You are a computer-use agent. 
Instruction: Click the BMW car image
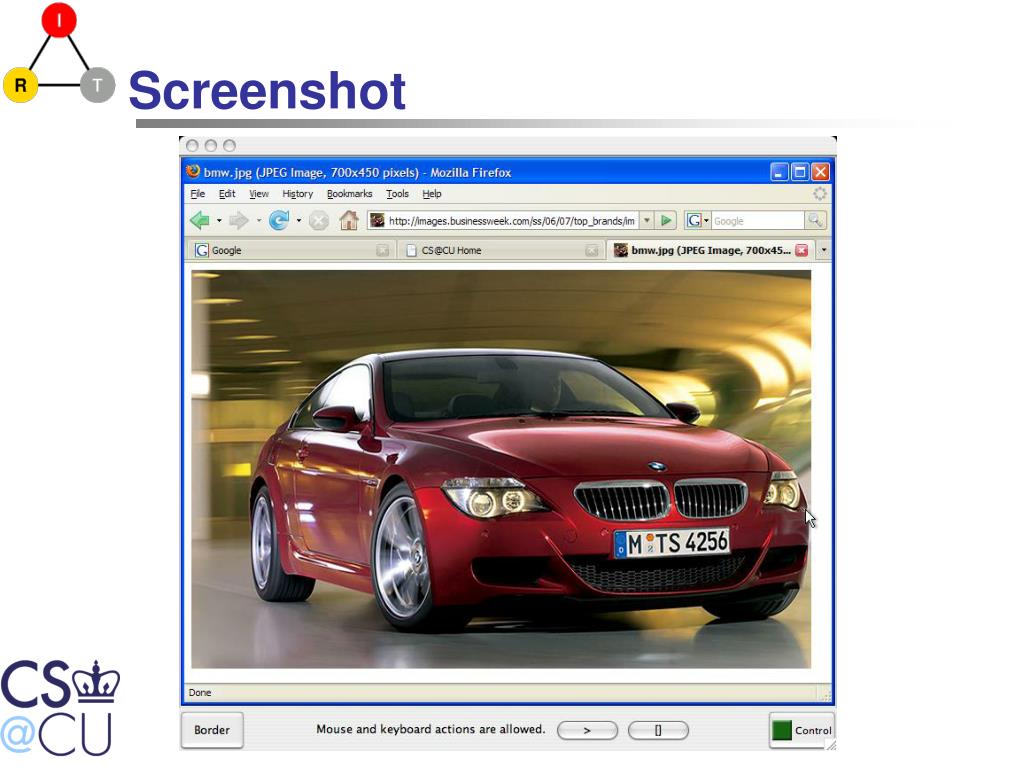tap(501, 469)
